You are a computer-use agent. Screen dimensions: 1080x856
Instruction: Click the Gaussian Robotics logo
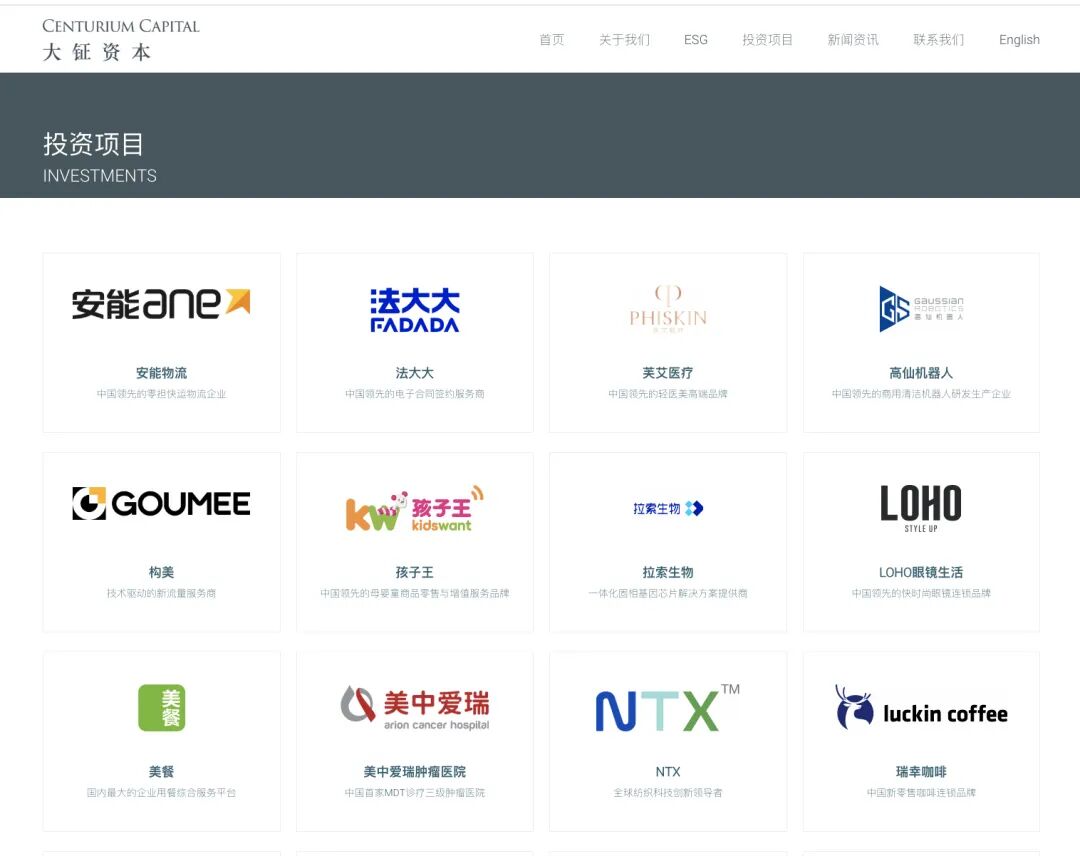point(921,309)
